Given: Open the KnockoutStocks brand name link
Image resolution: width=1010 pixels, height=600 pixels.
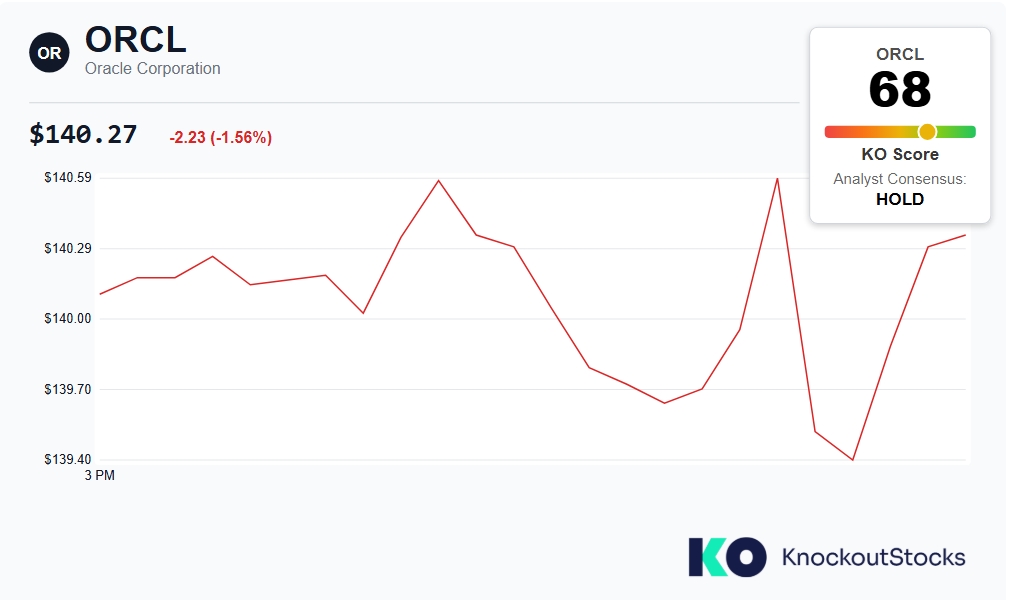Looking at the screenshot, I should tap(873, 557).
